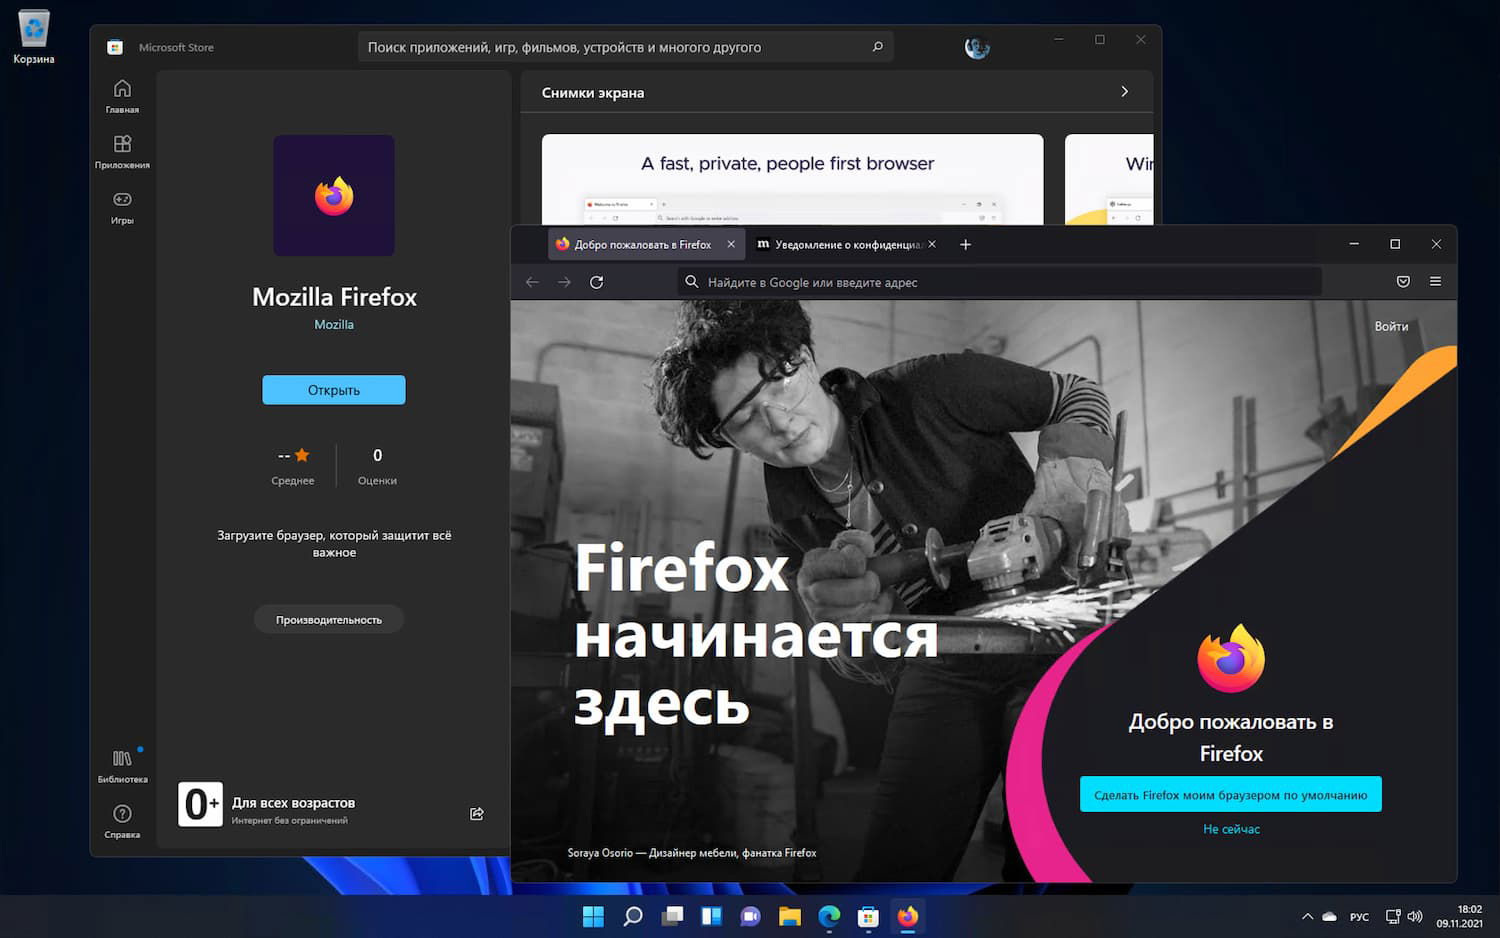1500x938 pixels.
Task: Switch to Firefox on the taskbar
Action: tap(908, 916)
